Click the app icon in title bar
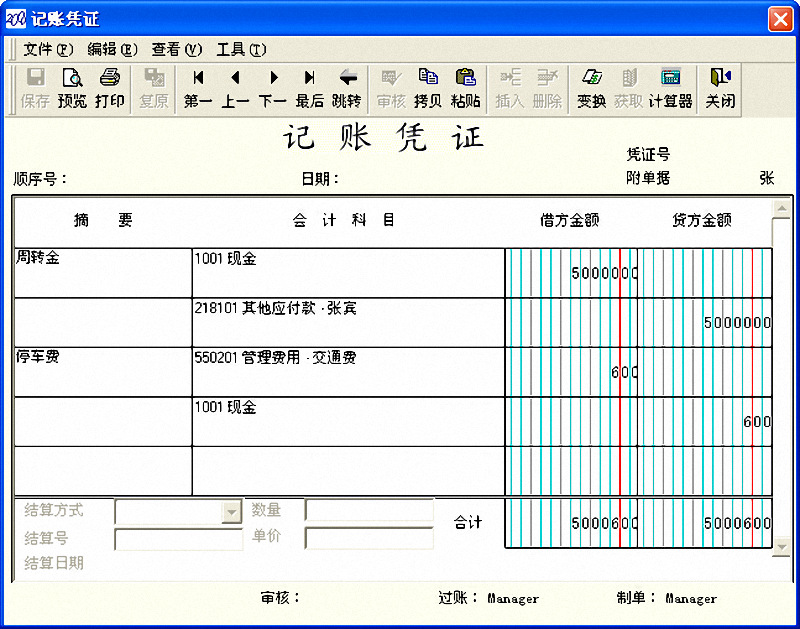Viewport: 800px width, 629px height. coord(15,19)
